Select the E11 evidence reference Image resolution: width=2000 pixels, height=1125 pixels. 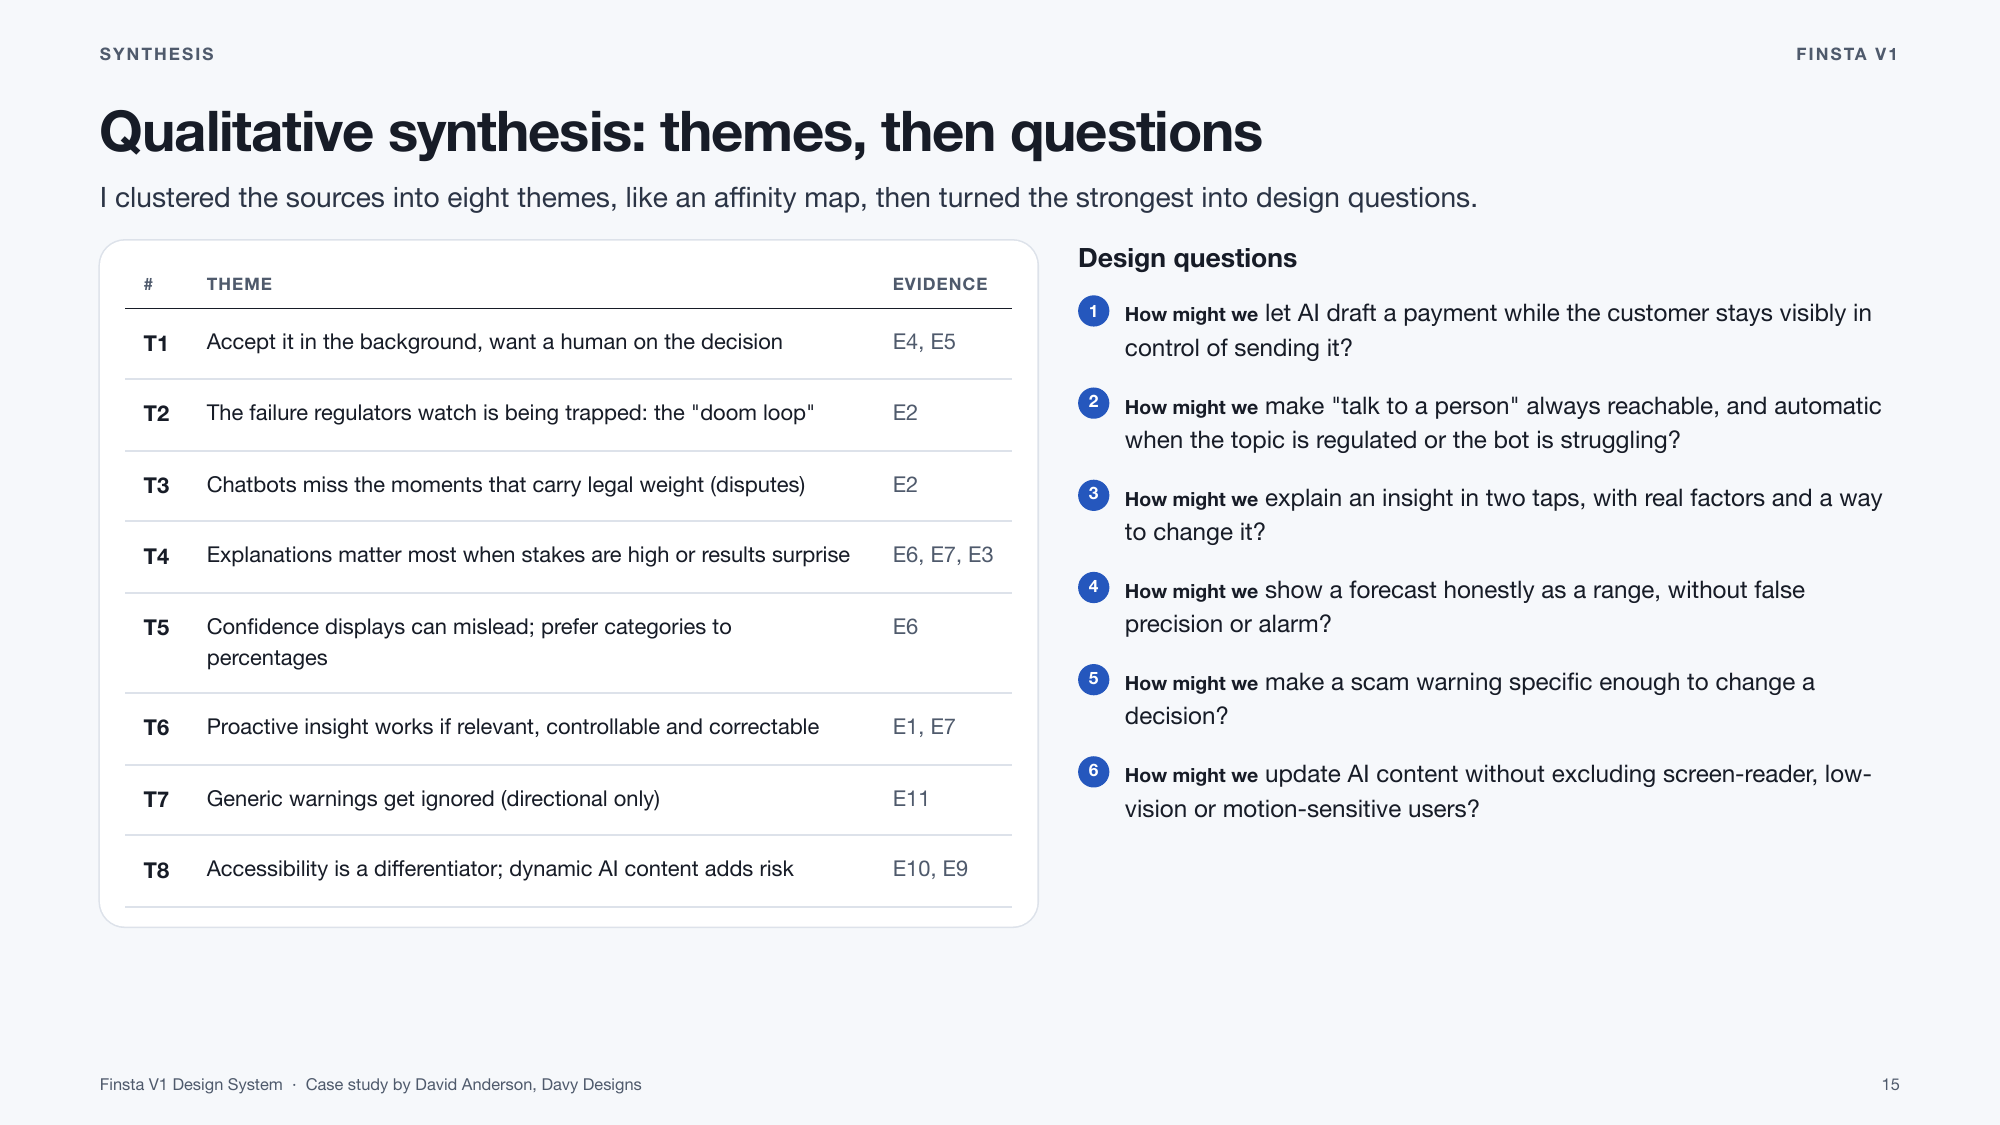911,799
